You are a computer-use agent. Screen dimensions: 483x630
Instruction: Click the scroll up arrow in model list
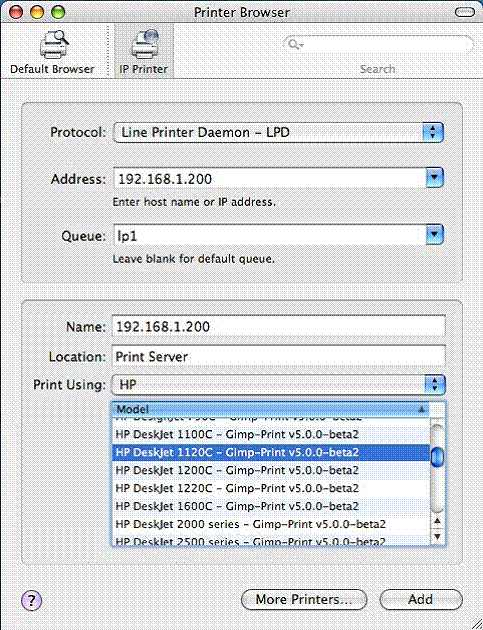coord(438,522)
